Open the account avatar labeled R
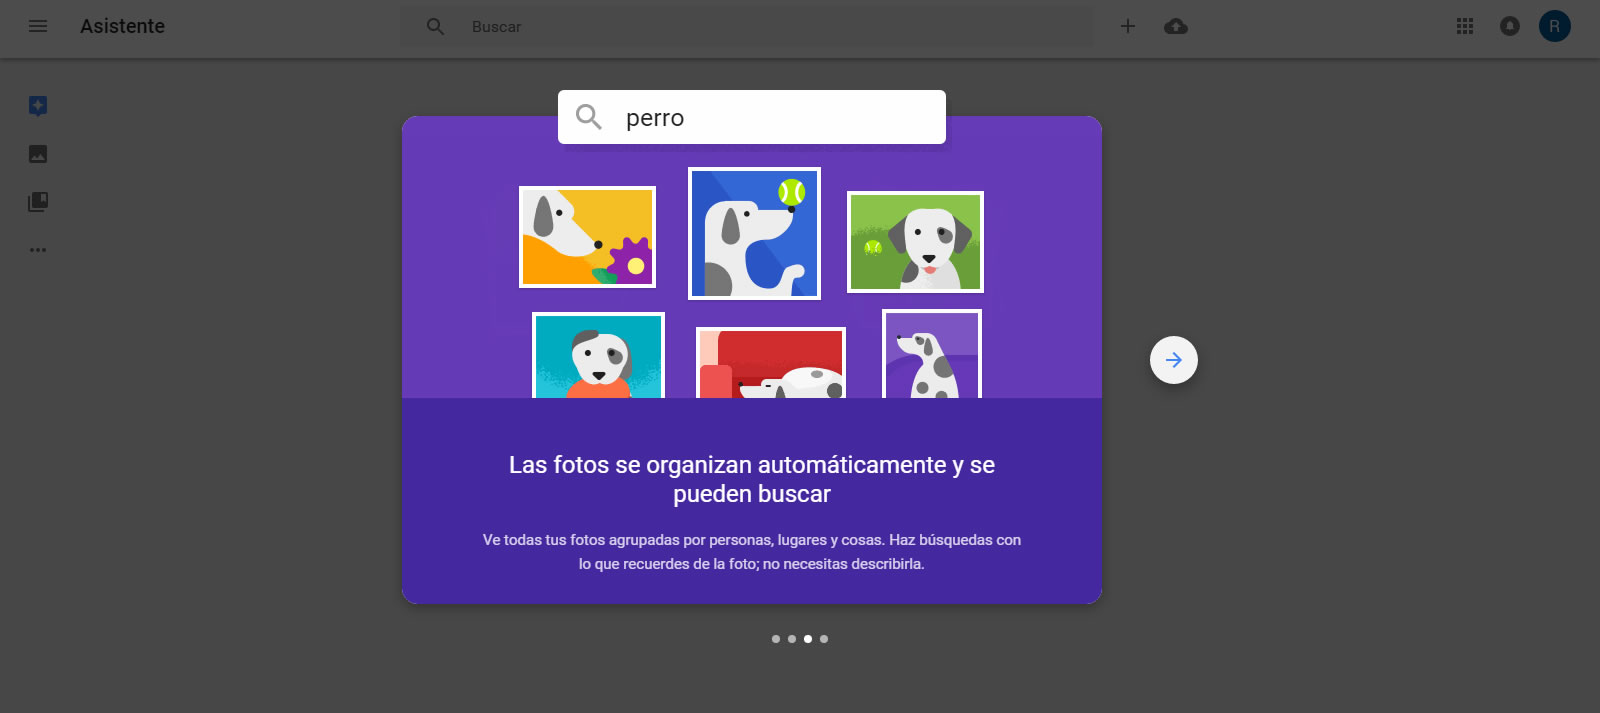Image resolution: width=1600 pixels, height=713 pixels. [x=1554, y=26]
